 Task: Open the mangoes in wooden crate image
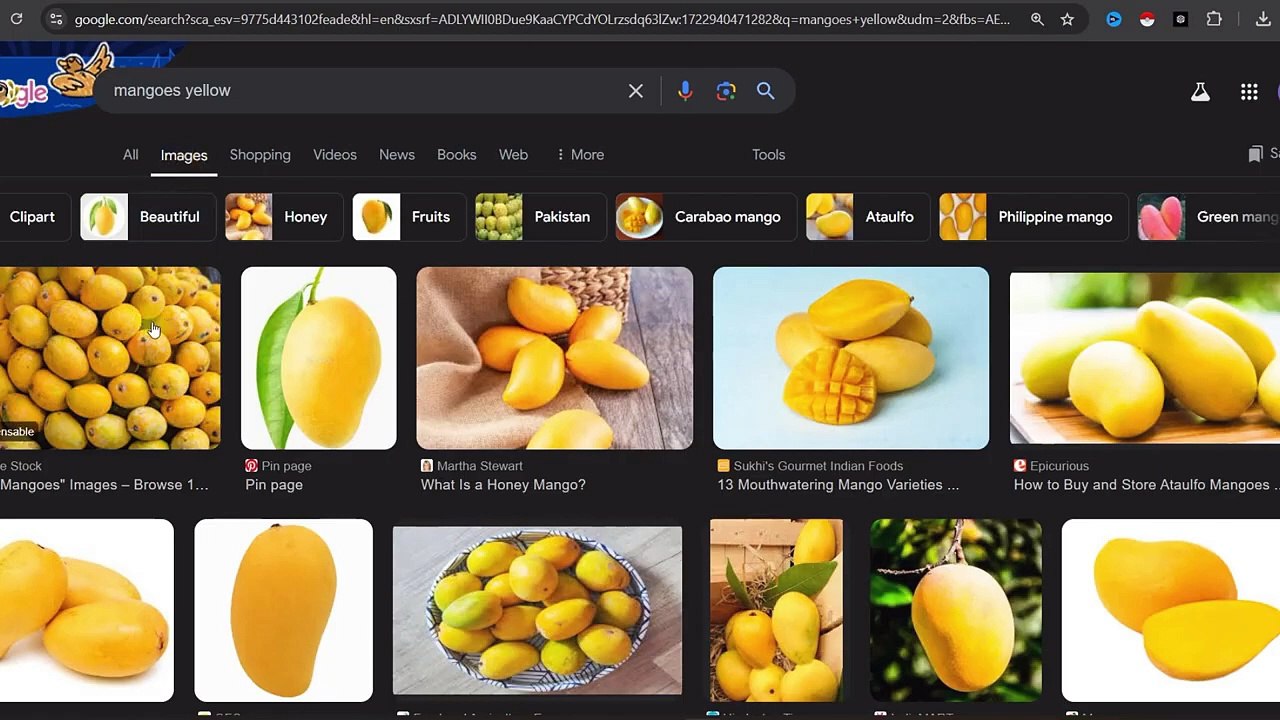click(x=777, y=610)
